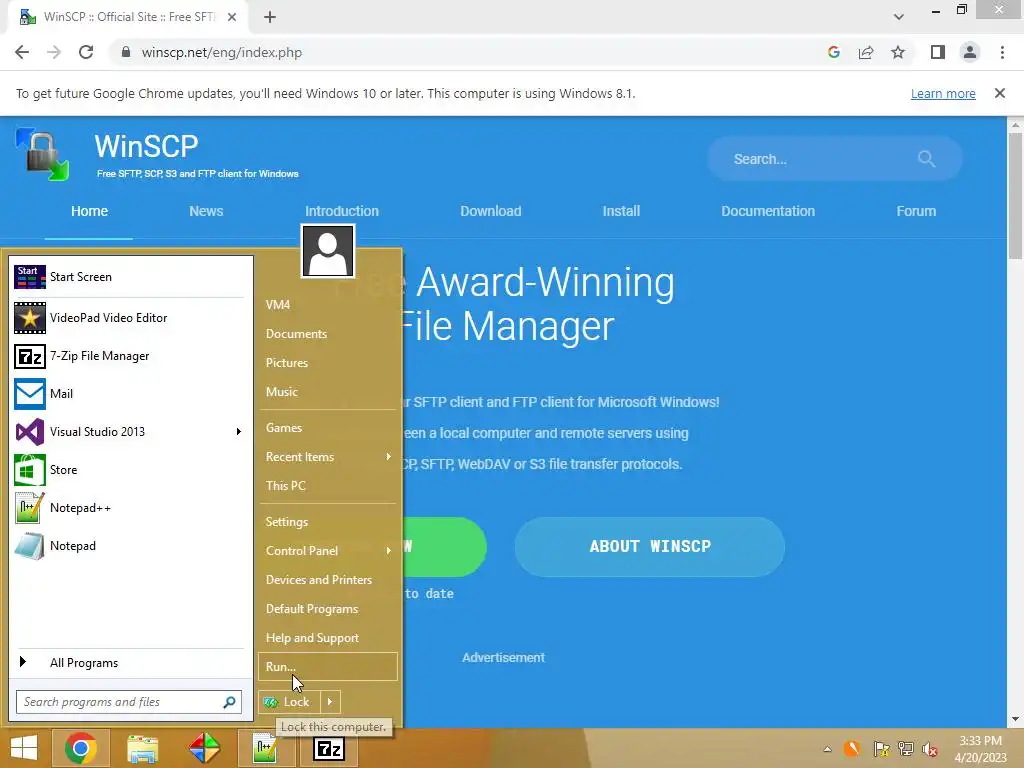Expand Visual Studio 2013 submenu arrow
The width and height of the screenshot is (1024, 768).
click(x=239, y=432)
